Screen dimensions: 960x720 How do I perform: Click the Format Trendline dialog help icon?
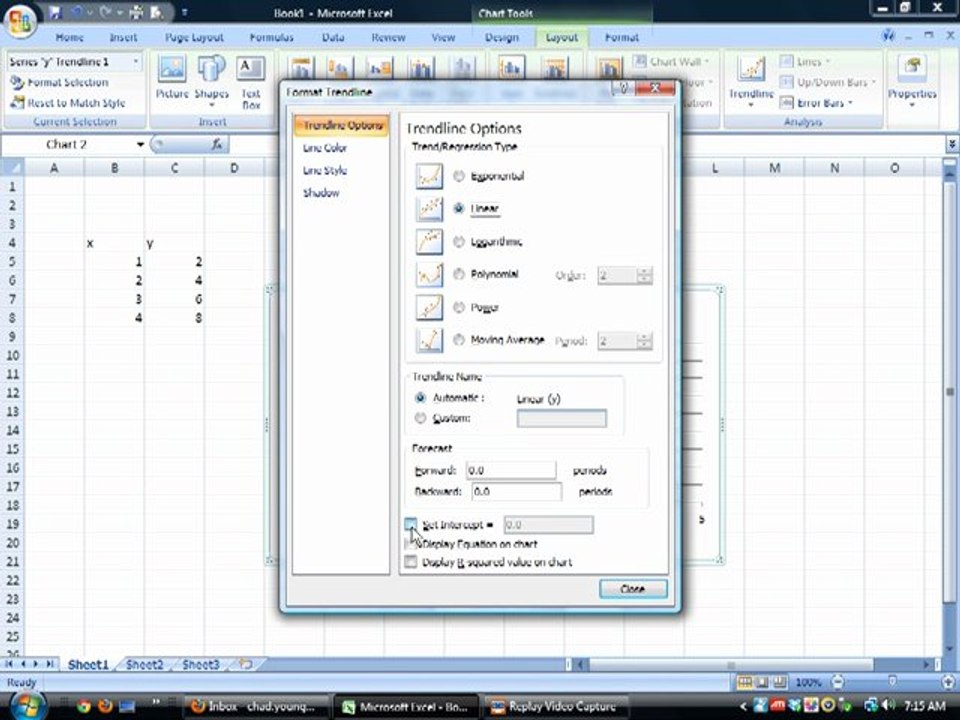tap(623, 88)
